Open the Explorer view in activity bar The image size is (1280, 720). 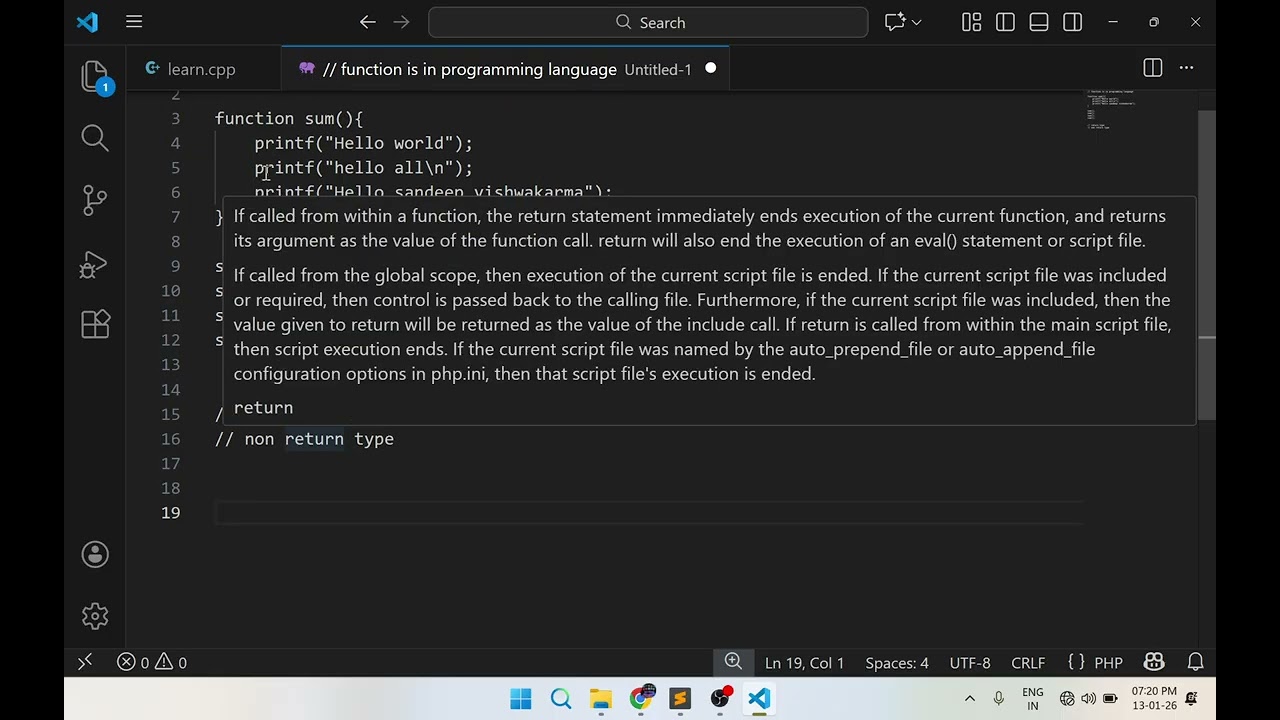95,77
